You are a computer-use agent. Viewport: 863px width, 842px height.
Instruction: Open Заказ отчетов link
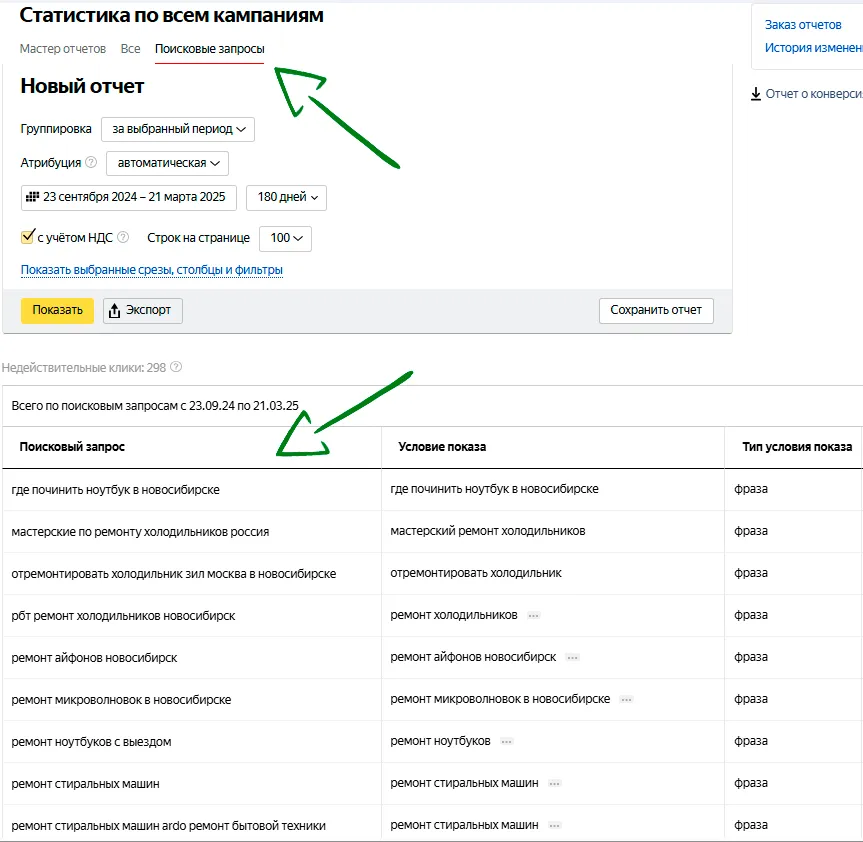pos(803,25)
